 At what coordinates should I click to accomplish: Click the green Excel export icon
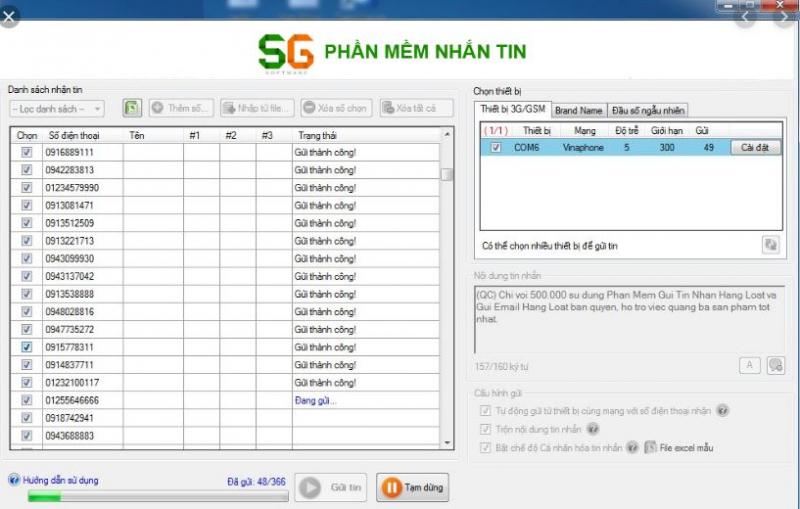pos(132,108)
